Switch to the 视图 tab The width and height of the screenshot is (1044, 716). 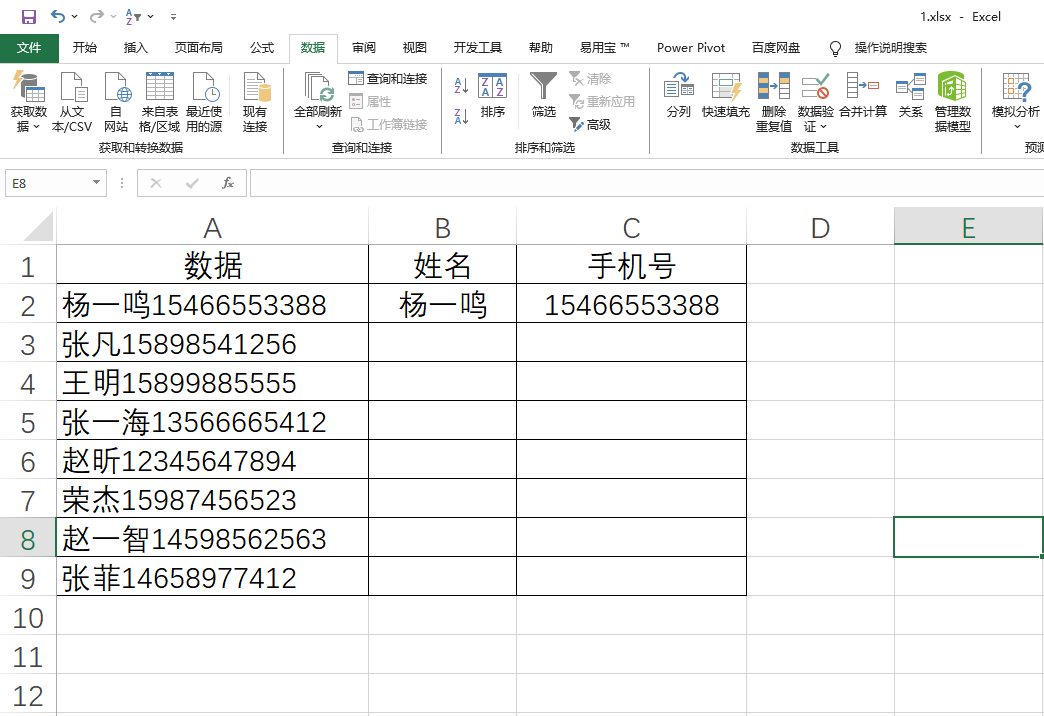[x=414, y=48]
